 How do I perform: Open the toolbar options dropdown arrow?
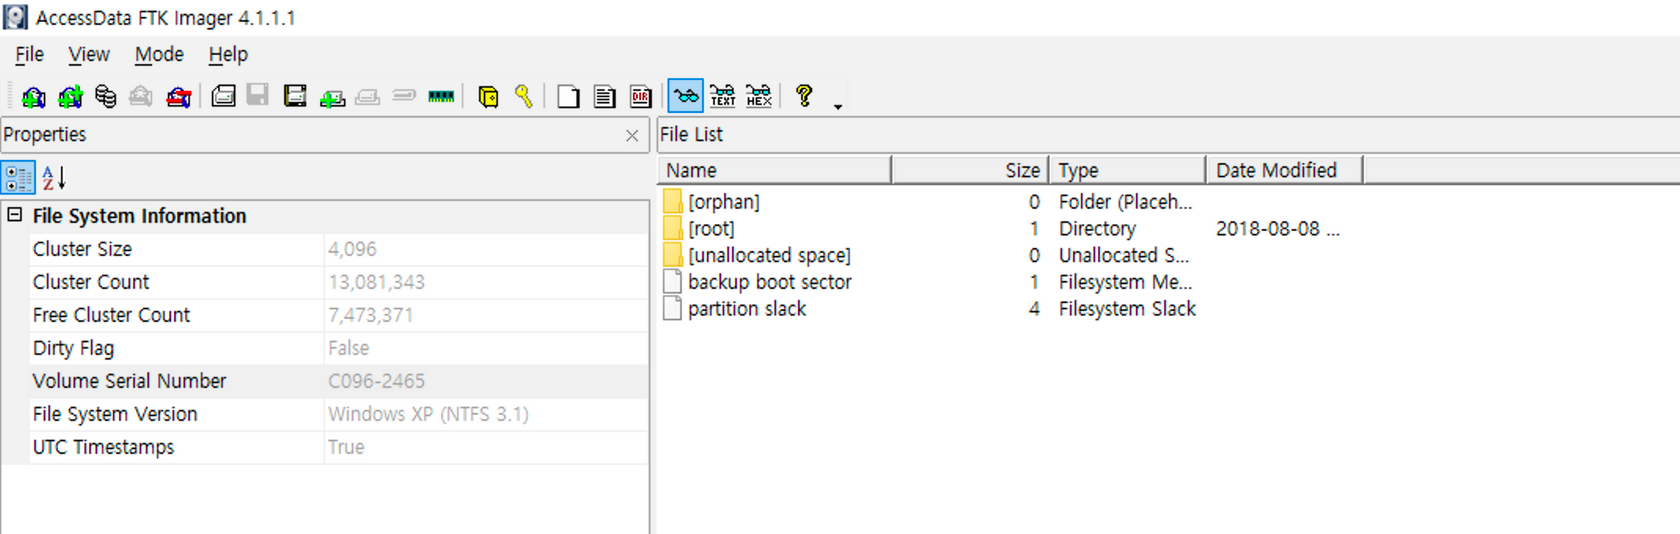pyautogui.click(x=838, y=106)
